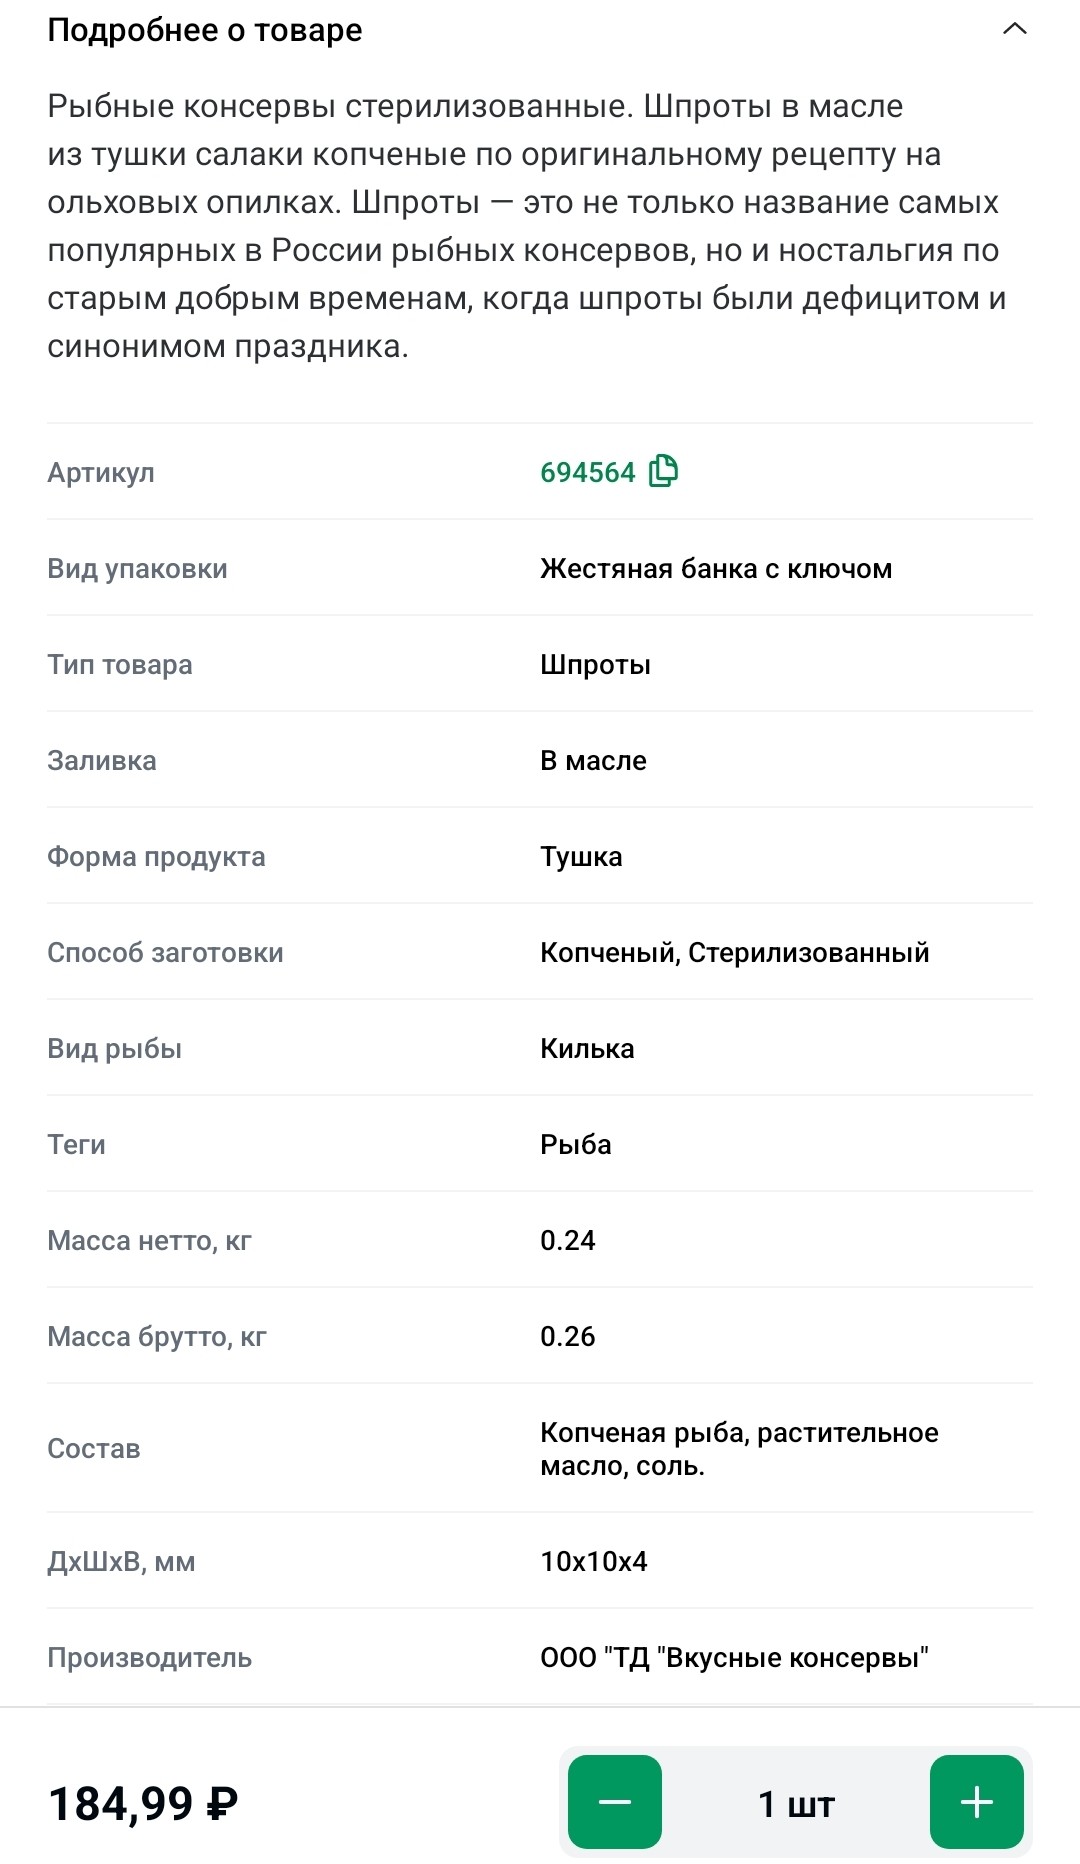Viewport: 1080px width, 1864px height.
Task: Tap the "1 шт" quantity field
Action: coord(796,1804)
